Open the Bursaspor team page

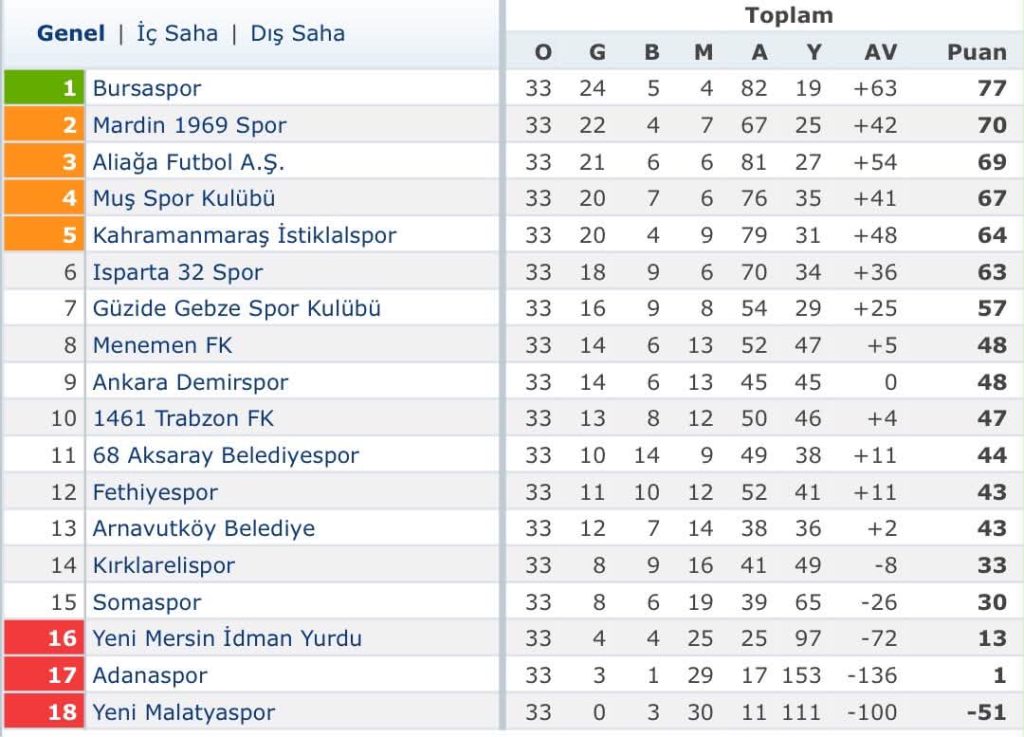click(148, 88)
